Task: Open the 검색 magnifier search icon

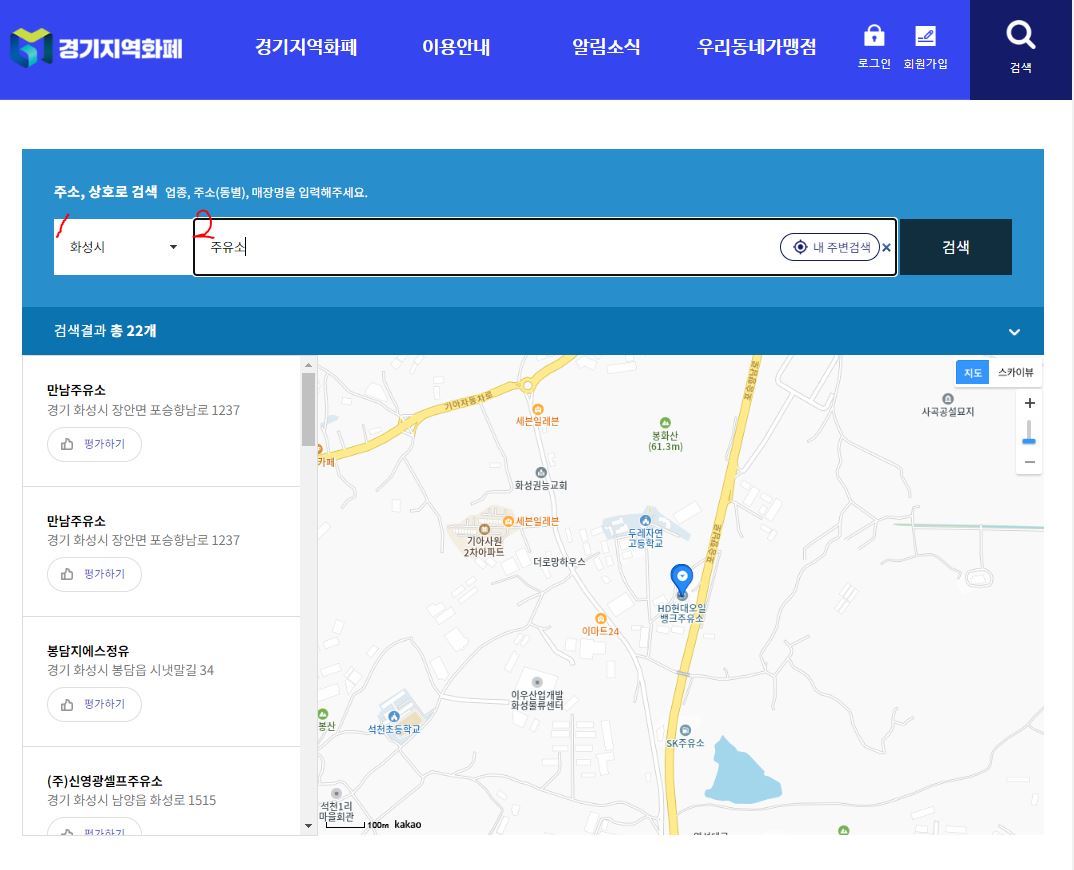Action: [x=1020, y=38]
